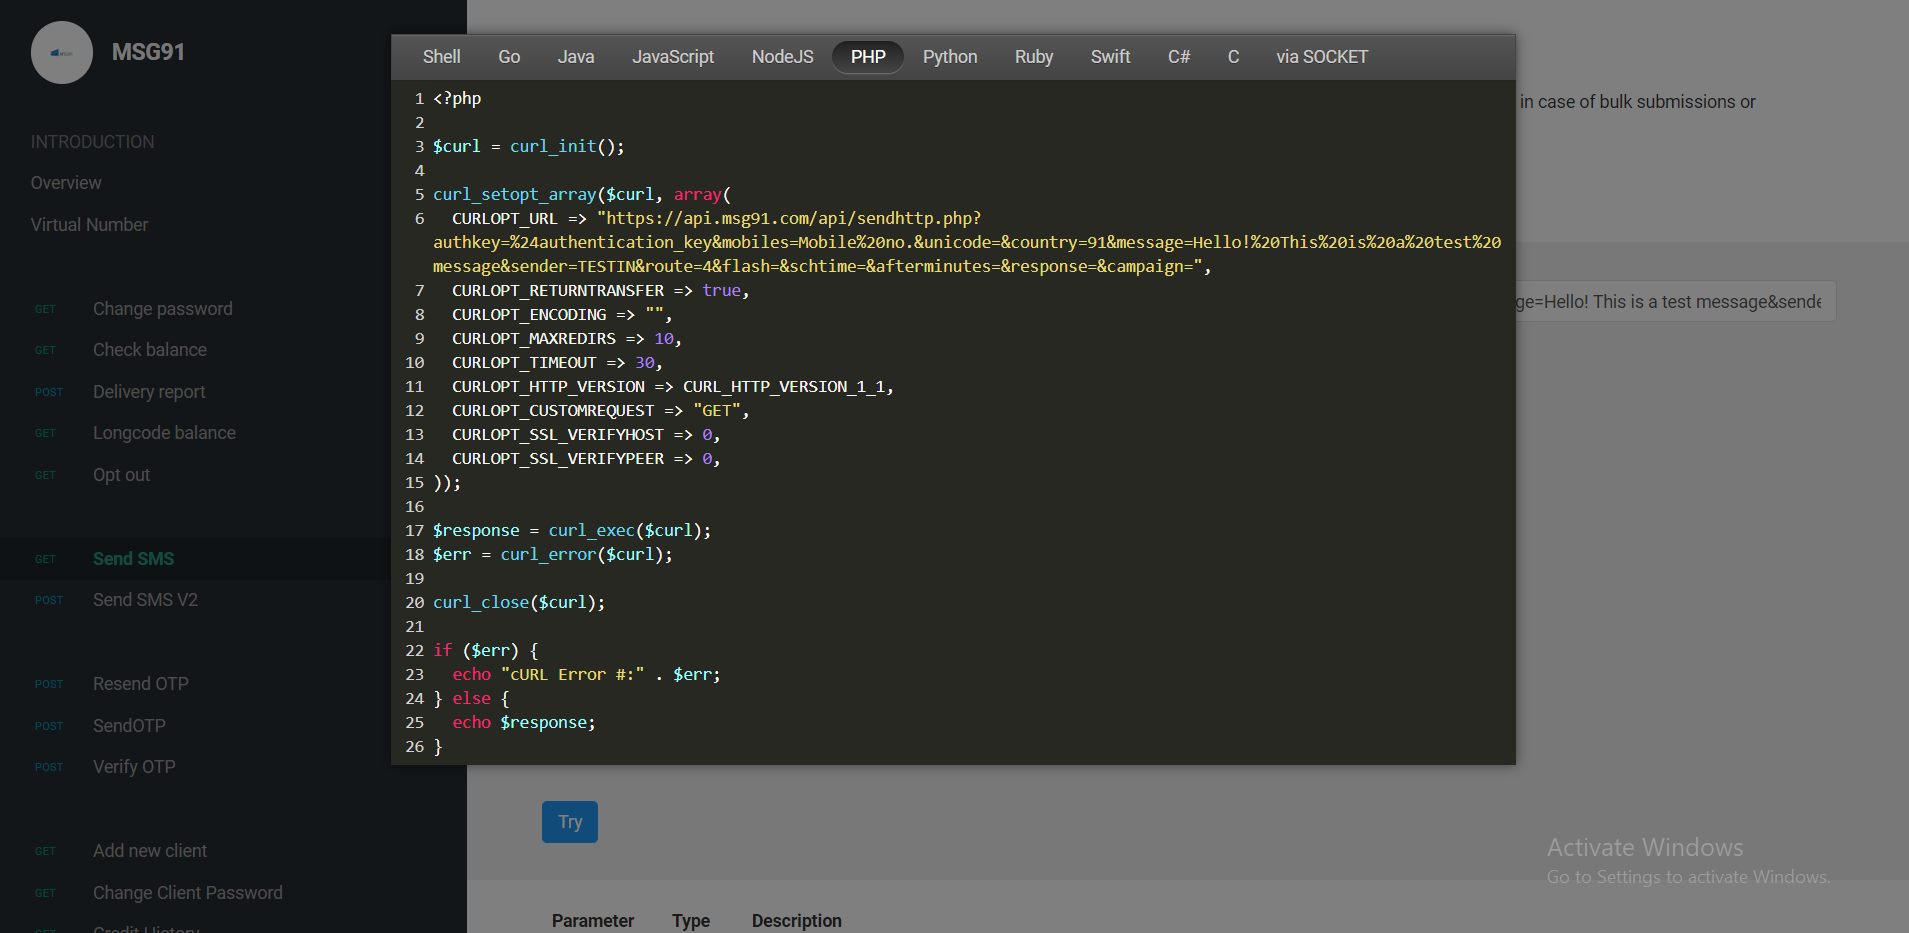The height and width of the screenshot is (933, 1909).
Task: Open the Resend OTP endpoint
Action: coord(140,684)
